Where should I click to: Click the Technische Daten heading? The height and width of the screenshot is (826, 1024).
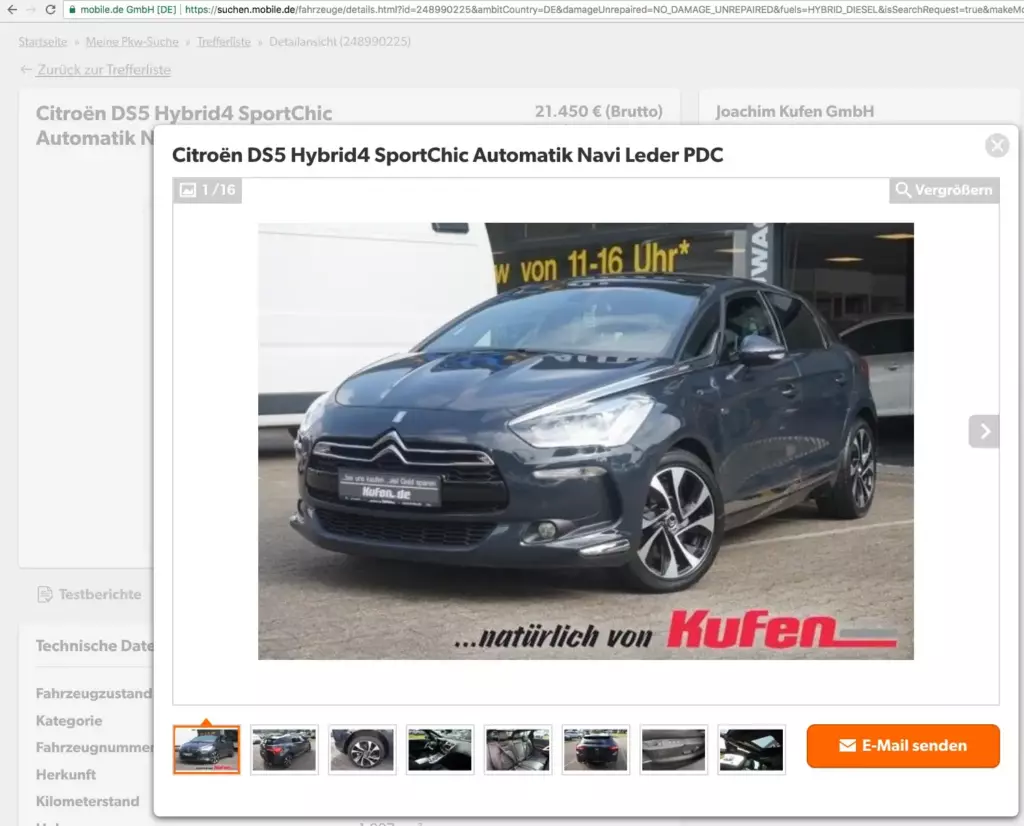point(95,646)
